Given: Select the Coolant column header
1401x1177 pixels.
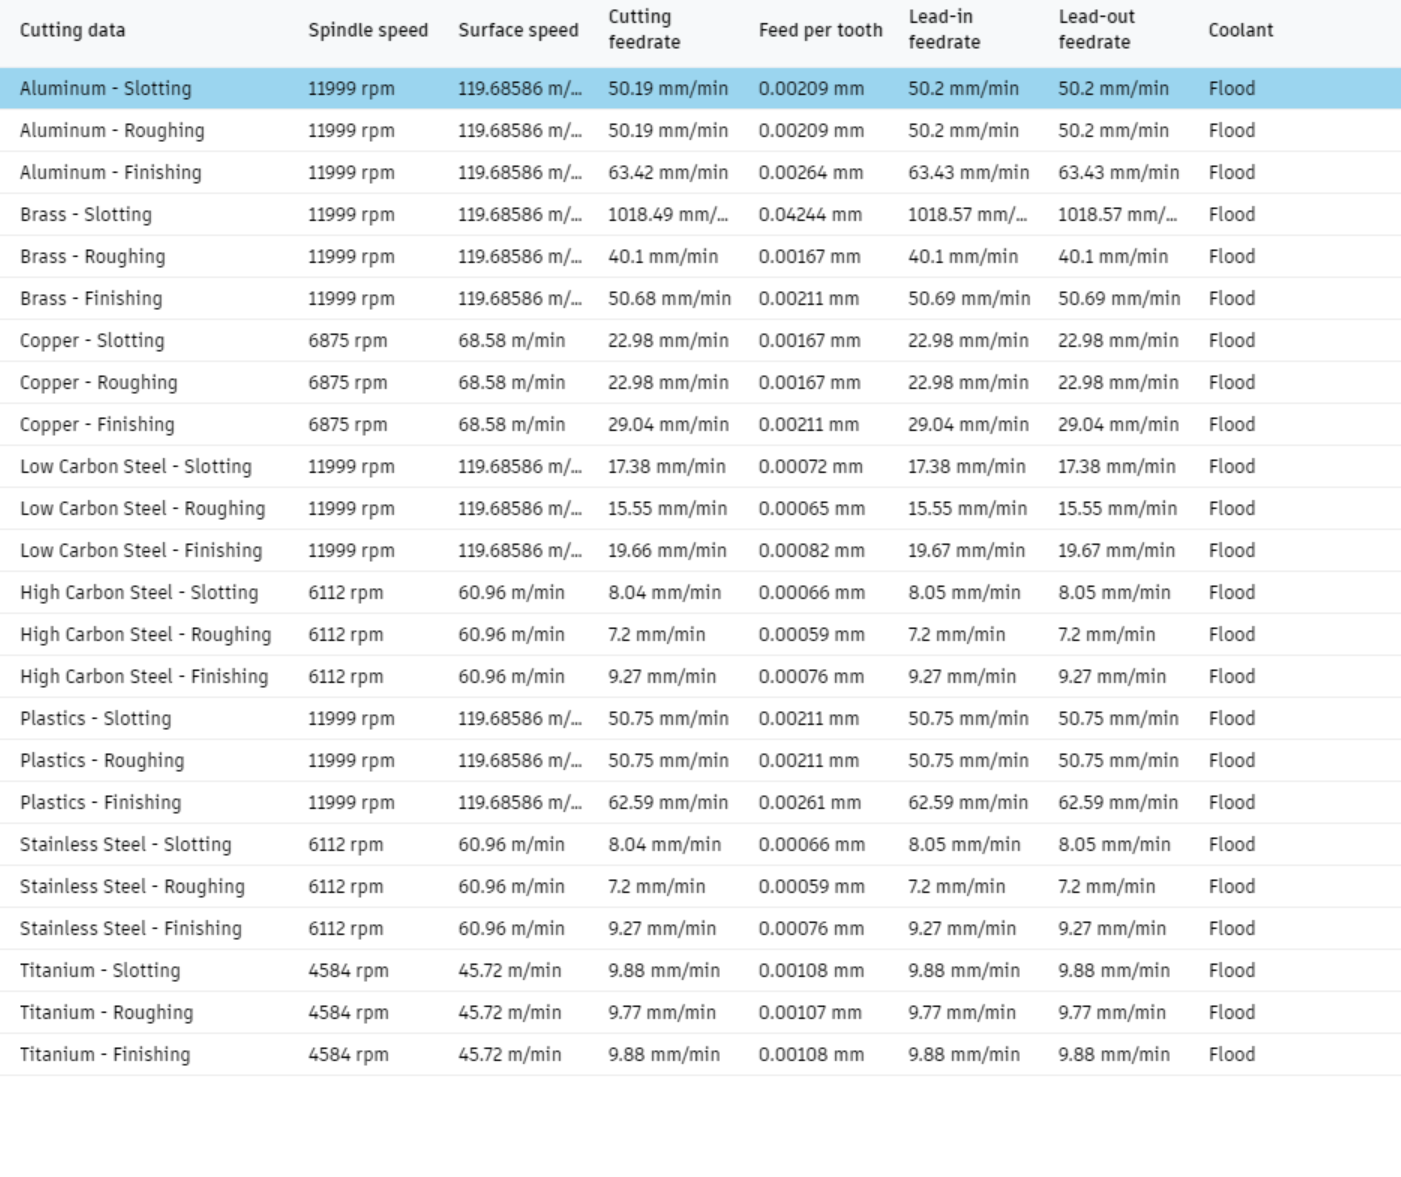Looking at the screenshot, I should (x=1240, y=30).
